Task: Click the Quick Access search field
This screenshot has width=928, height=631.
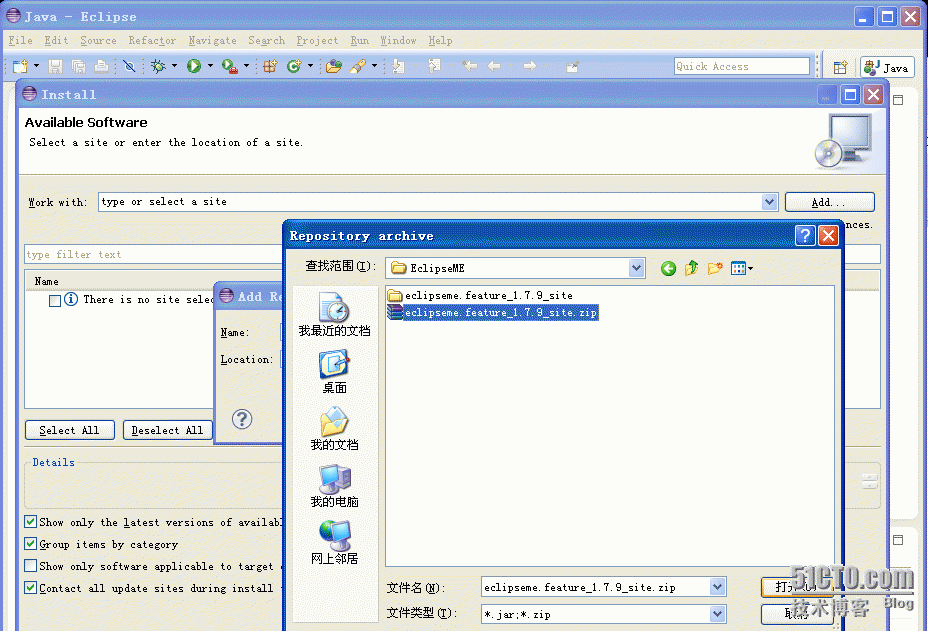Action: tap(742, 66)
